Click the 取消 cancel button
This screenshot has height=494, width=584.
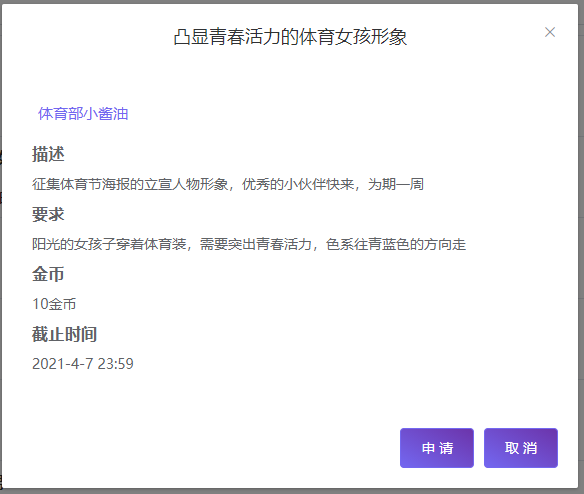521,448
